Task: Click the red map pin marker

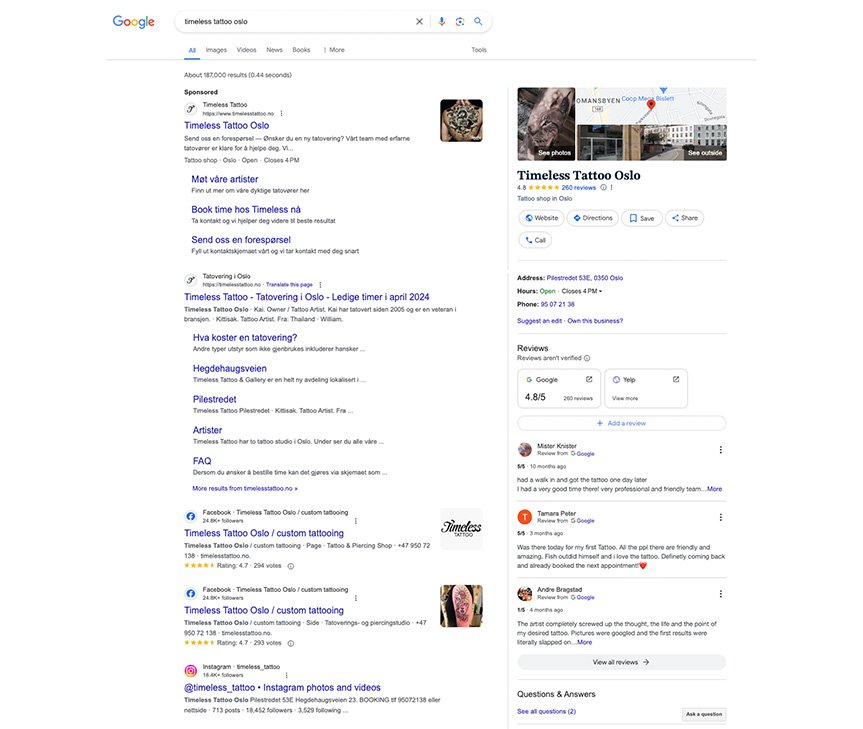Action: (651, 105)
